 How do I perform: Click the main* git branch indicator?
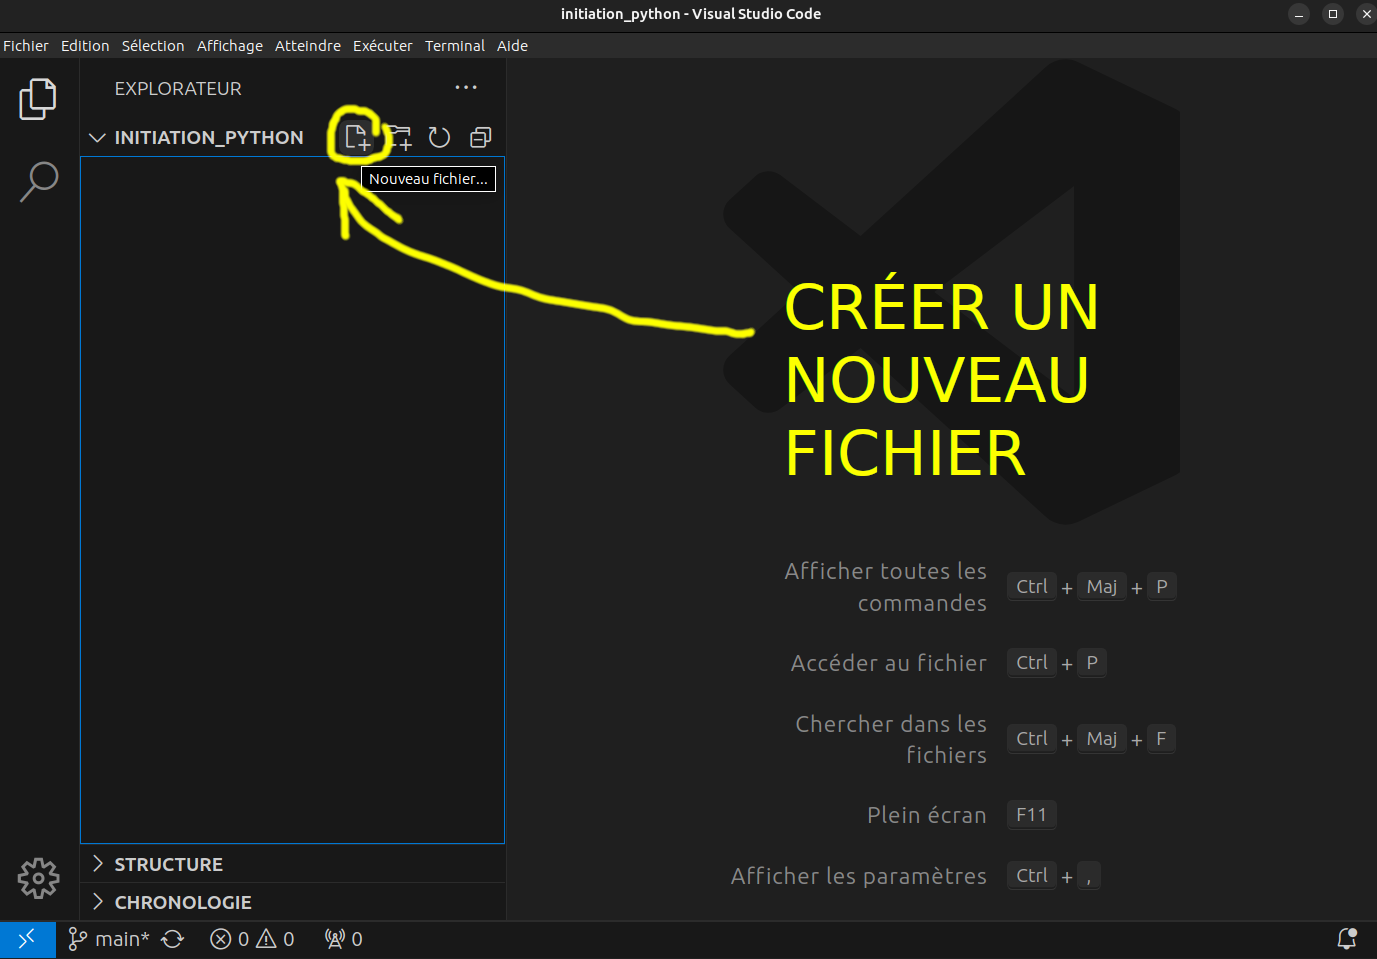[108, 939]
